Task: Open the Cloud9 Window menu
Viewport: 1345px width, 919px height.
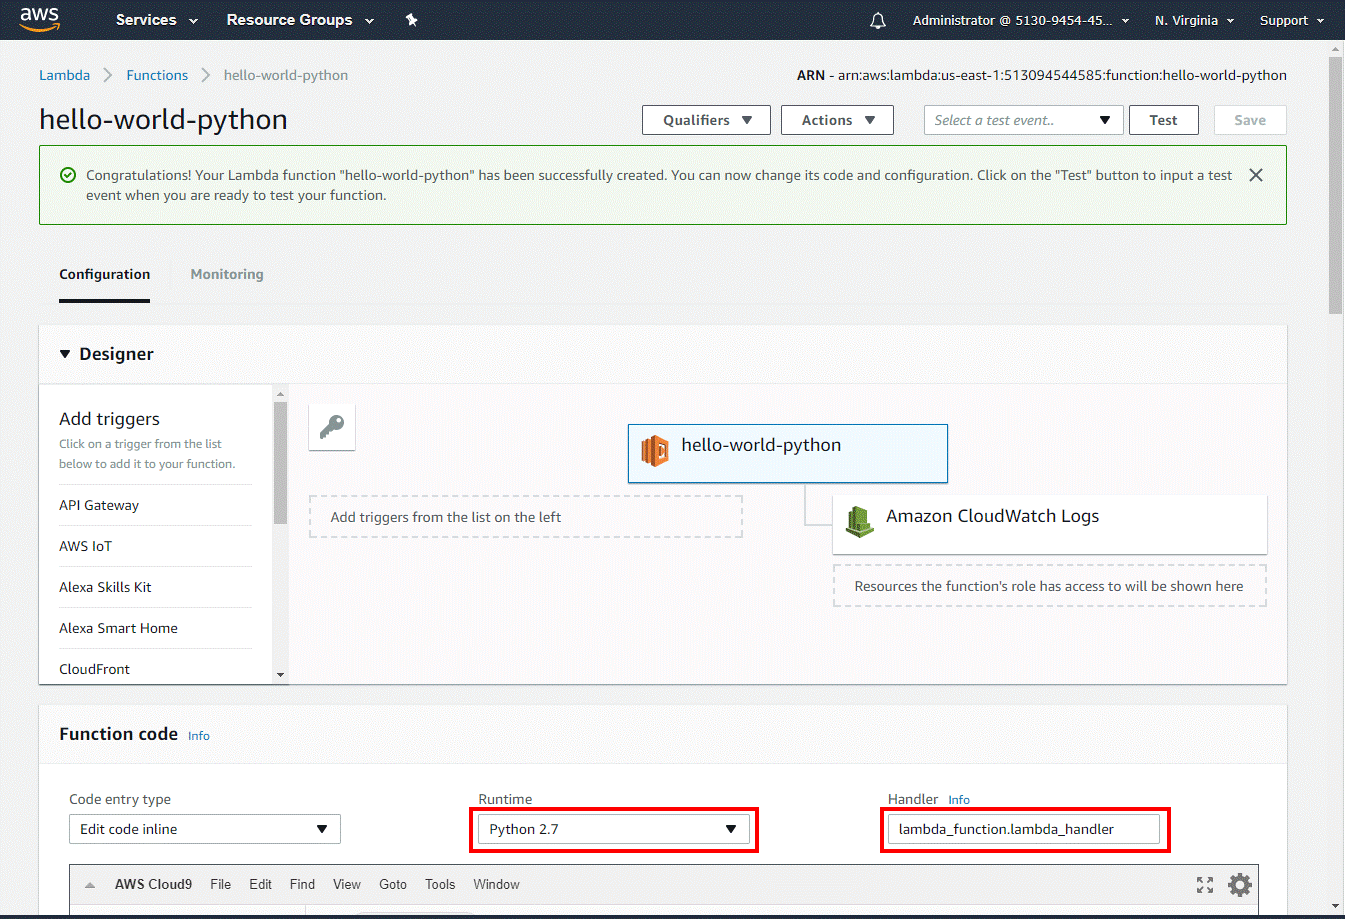Action: tap(497, 884)
